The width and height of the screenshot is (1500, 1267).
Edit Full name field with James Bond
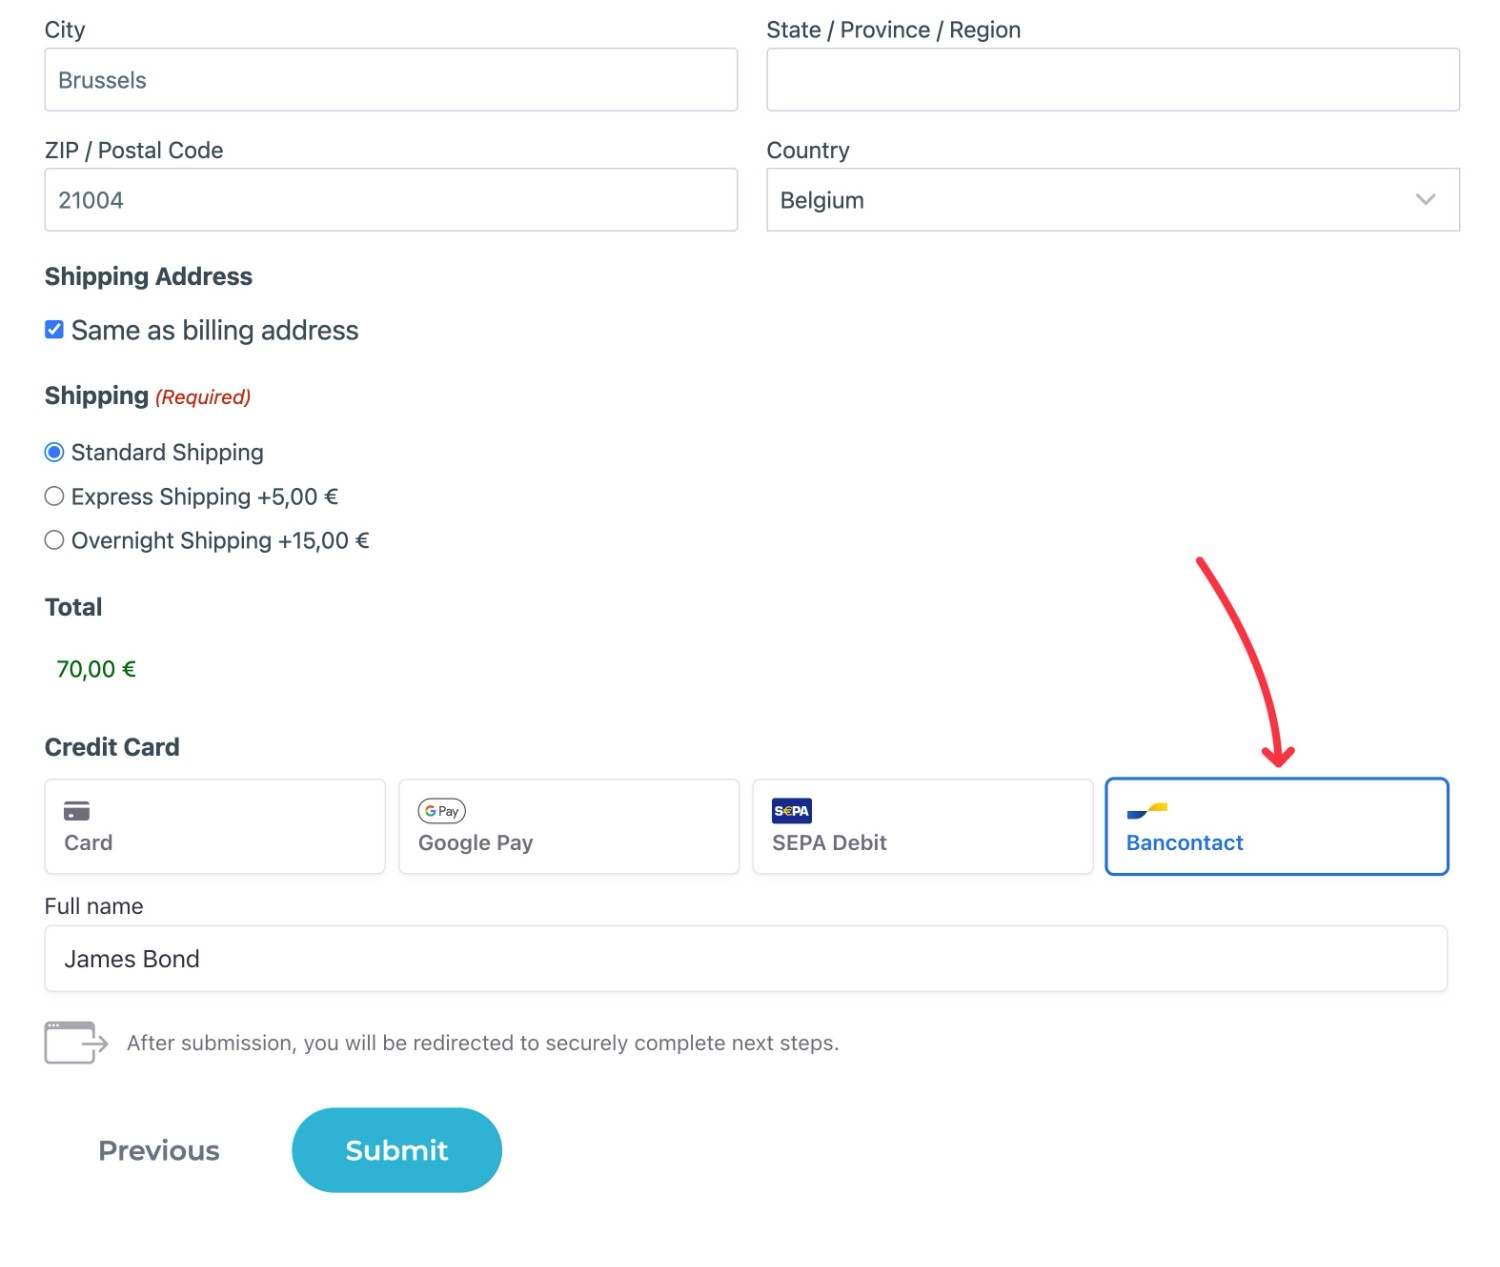click(746, 959)
